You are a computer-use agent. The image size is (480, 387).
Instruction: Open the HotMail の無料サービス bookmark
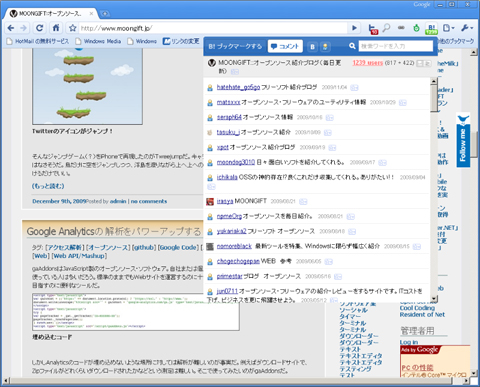point(39,41)
